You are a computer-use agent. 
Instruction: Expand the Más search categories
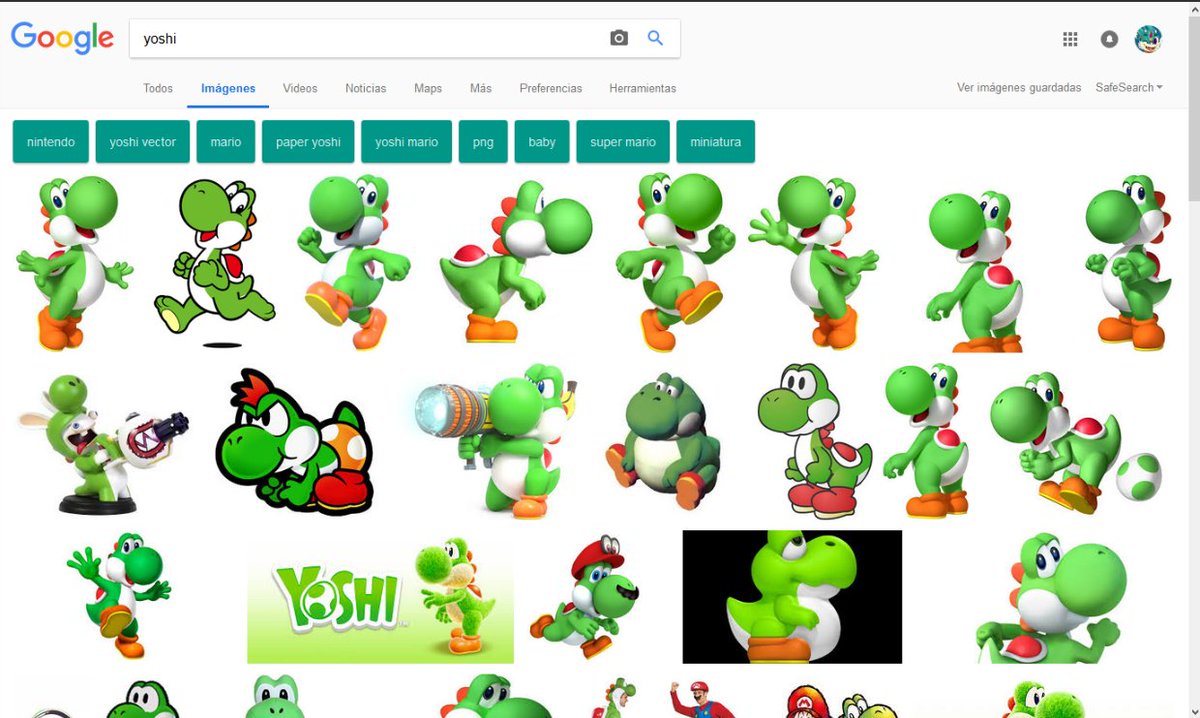pos(480,88)
